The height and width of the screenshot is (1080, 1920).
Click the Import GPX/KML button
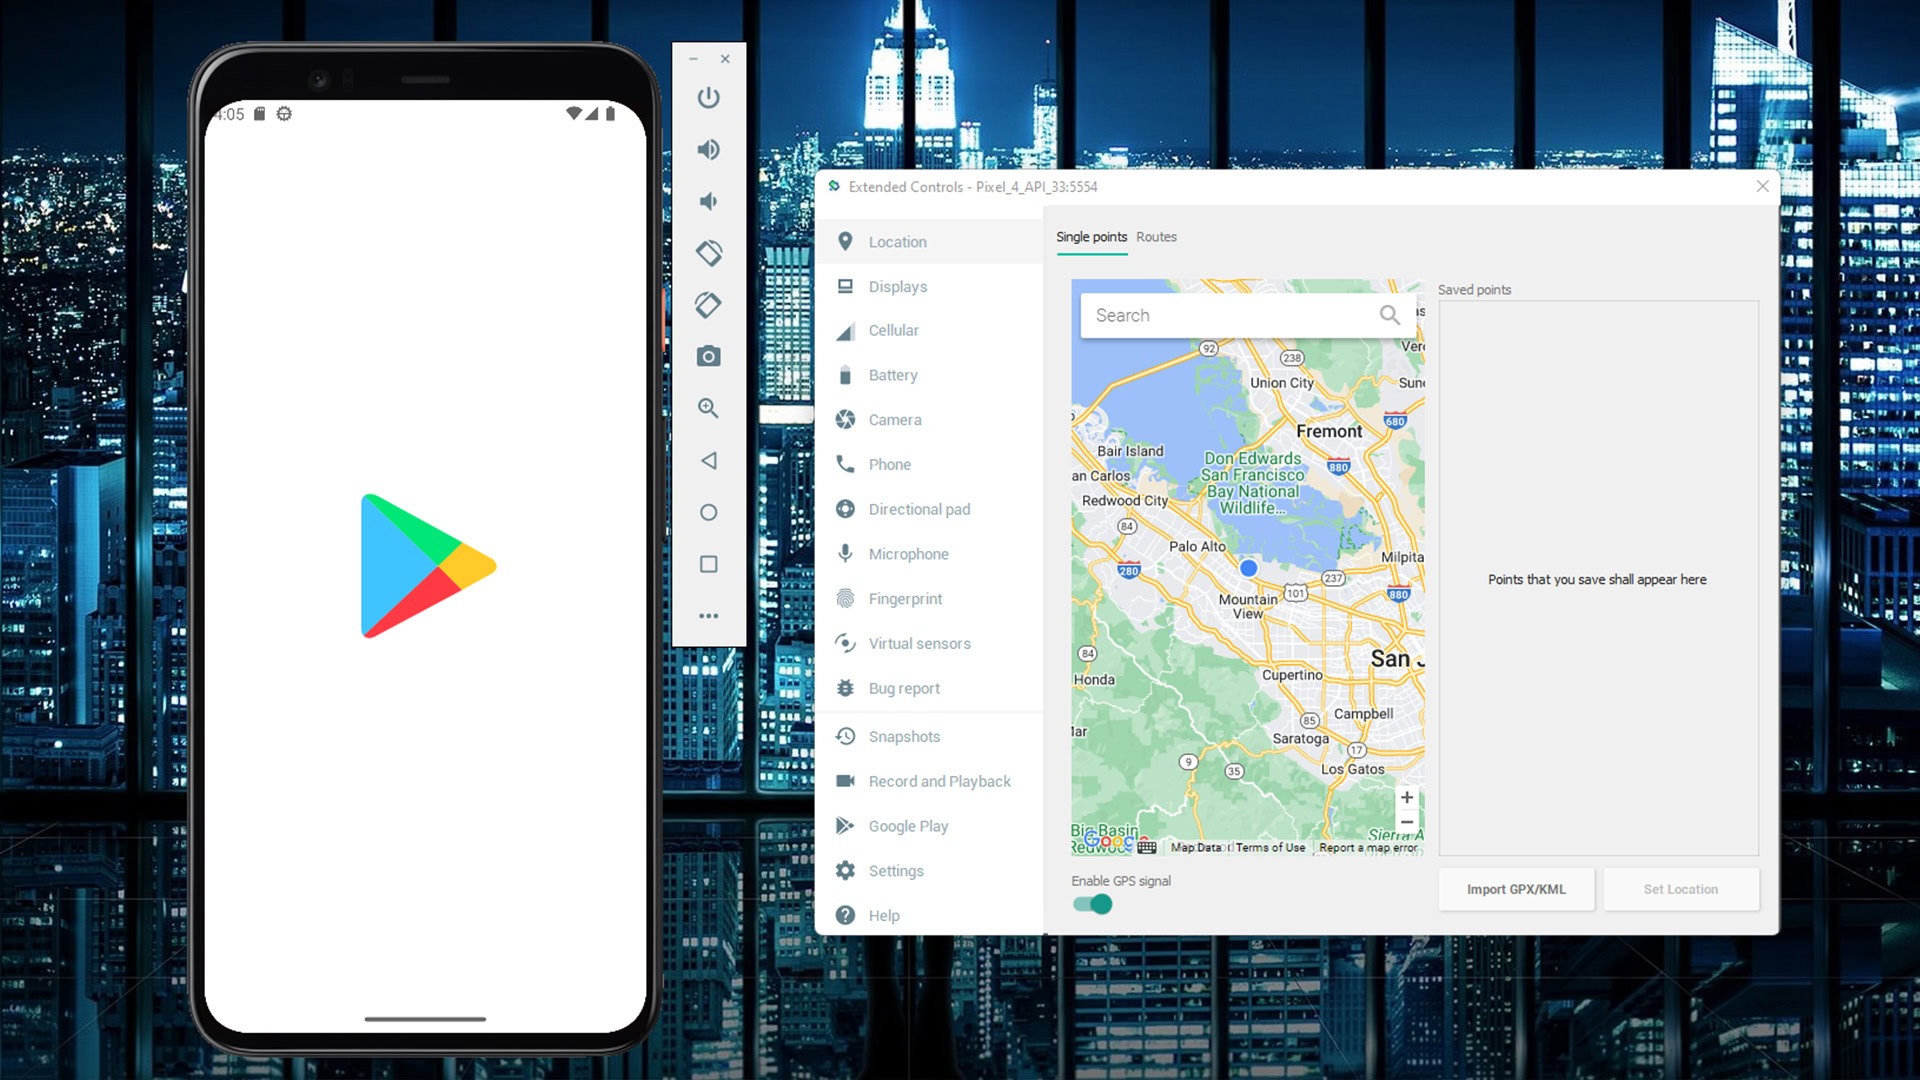point(1515,889)
